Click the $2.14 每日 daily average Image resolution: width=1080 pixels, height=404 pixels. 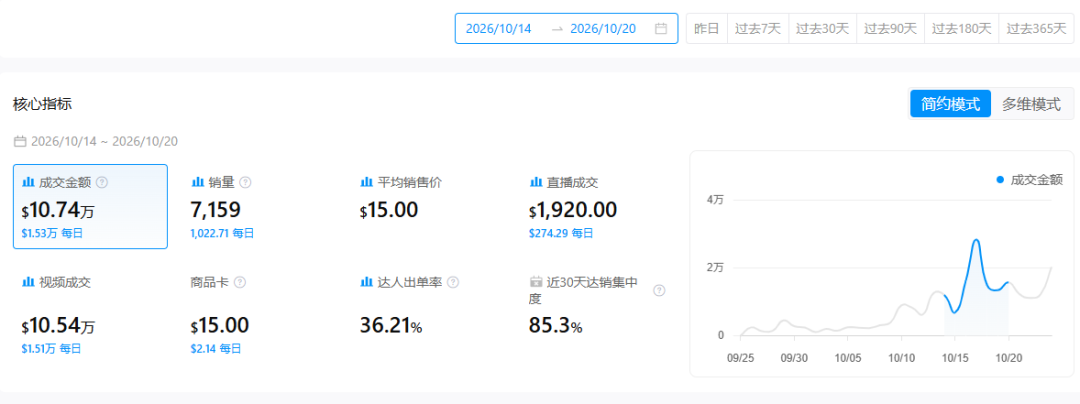tap(216, 348)
